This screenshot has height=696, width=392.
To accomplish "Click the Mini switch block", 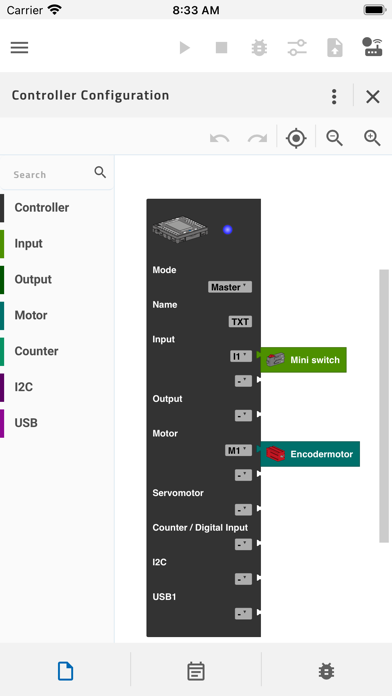I will 303,360.
